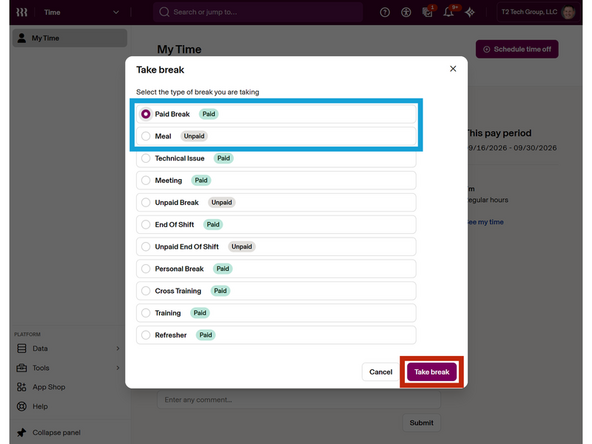The image size is (592, 444).
Task: Click the Enter any comment field
Action: click(x=299, y=400)
